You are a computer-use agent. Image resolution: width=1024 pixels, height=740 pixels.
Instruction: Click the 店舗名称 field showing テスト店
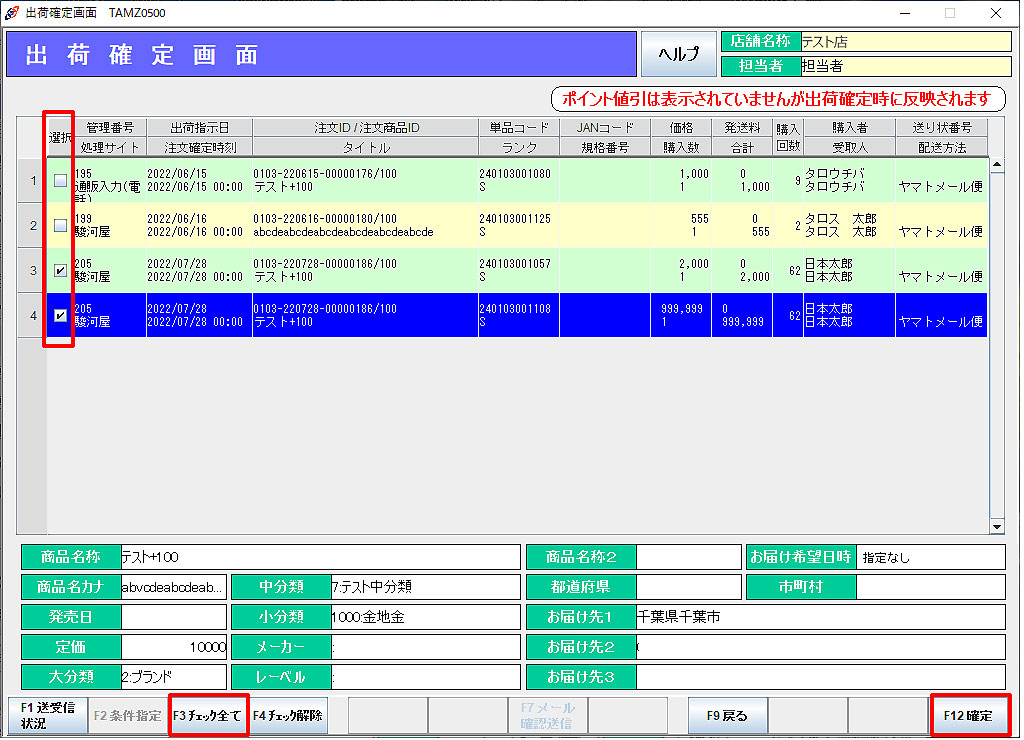[x=905, y=42]
